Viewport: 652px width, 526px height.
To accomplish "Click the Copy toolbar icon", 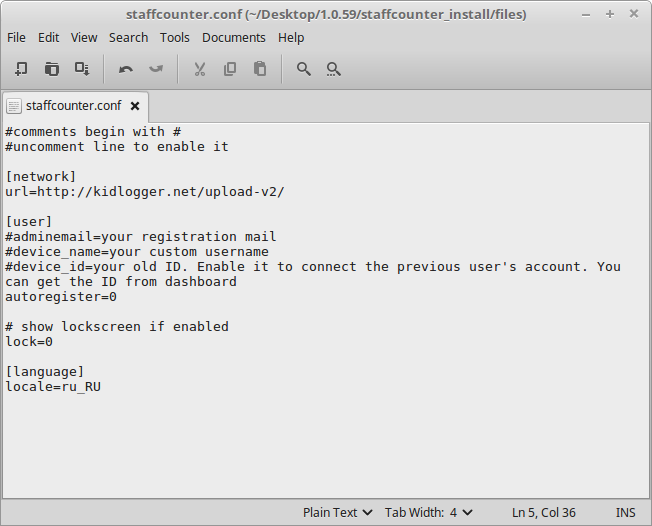I will 230,69.
